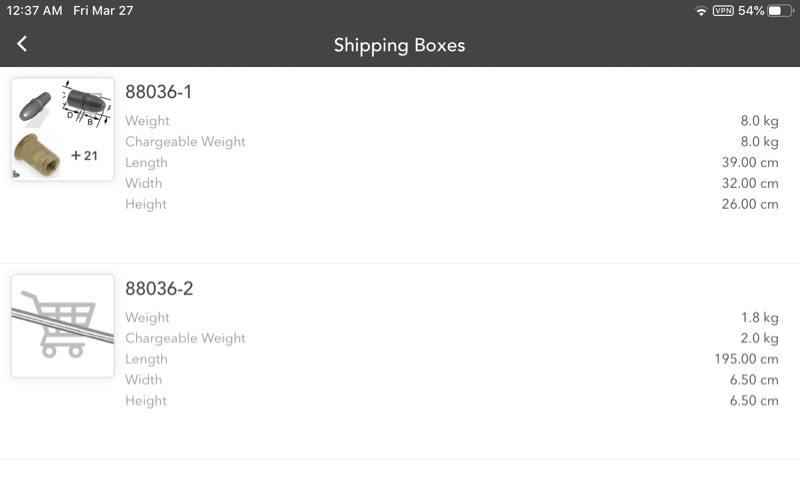Screen dimensions: 800x497
Task: Select shipping box 88036-1 title
Action: pos(158,92)
